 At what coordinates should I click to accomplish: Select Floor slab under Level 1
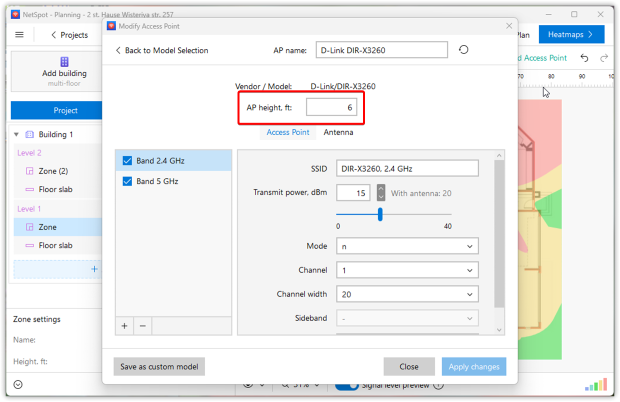(55, 245)
